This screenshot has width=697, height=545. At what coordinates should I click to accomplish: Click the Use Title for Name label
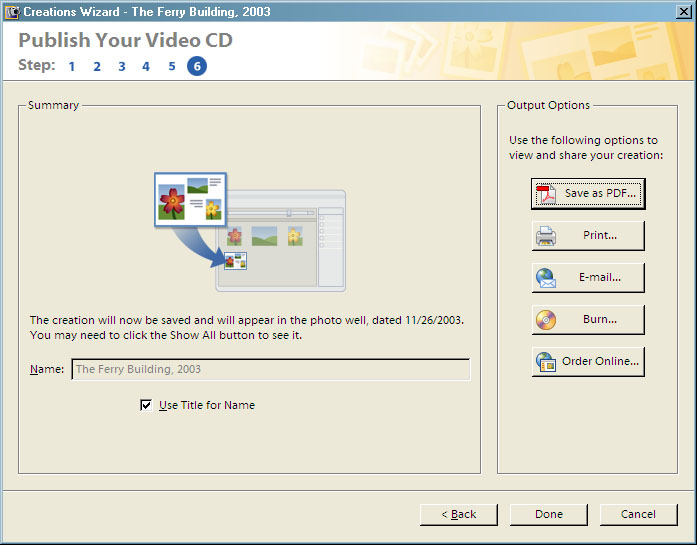(207, 405)
